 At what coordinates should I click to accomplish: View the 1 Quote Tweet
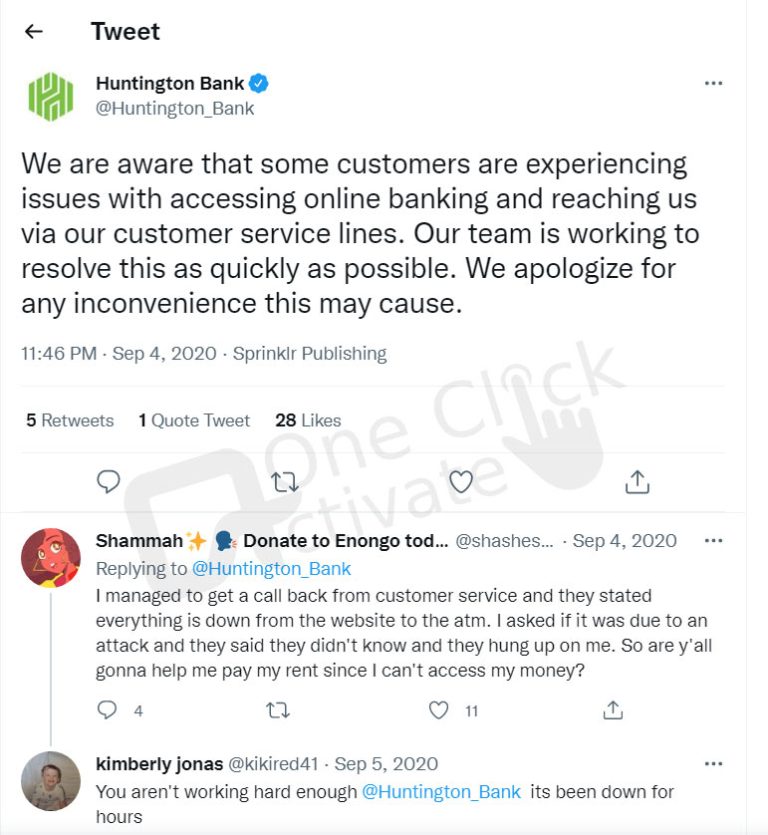tap(194, 420)
